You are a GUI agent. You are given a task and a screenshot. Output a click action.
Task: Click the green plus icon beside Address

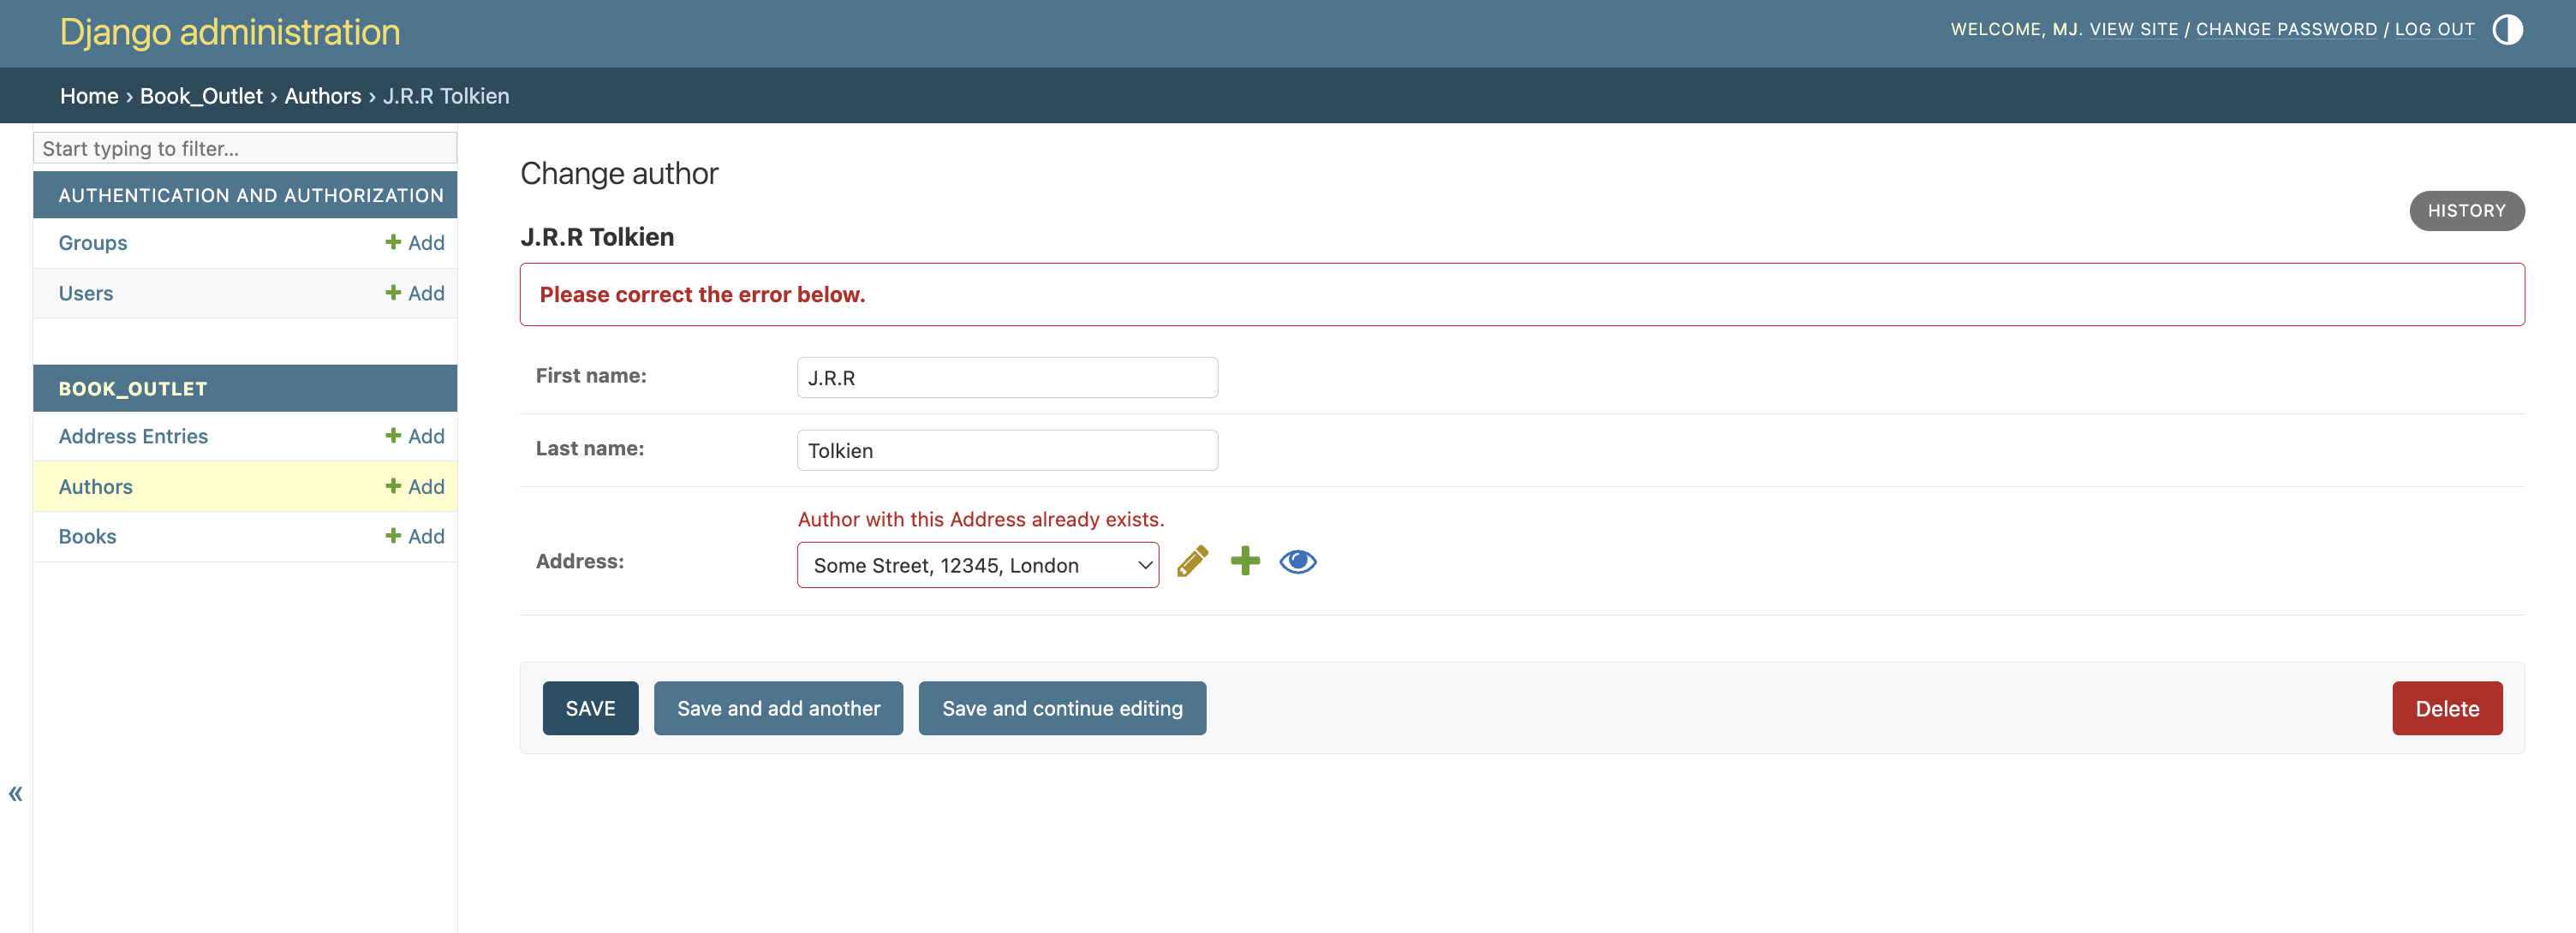tap(1245, 561)
